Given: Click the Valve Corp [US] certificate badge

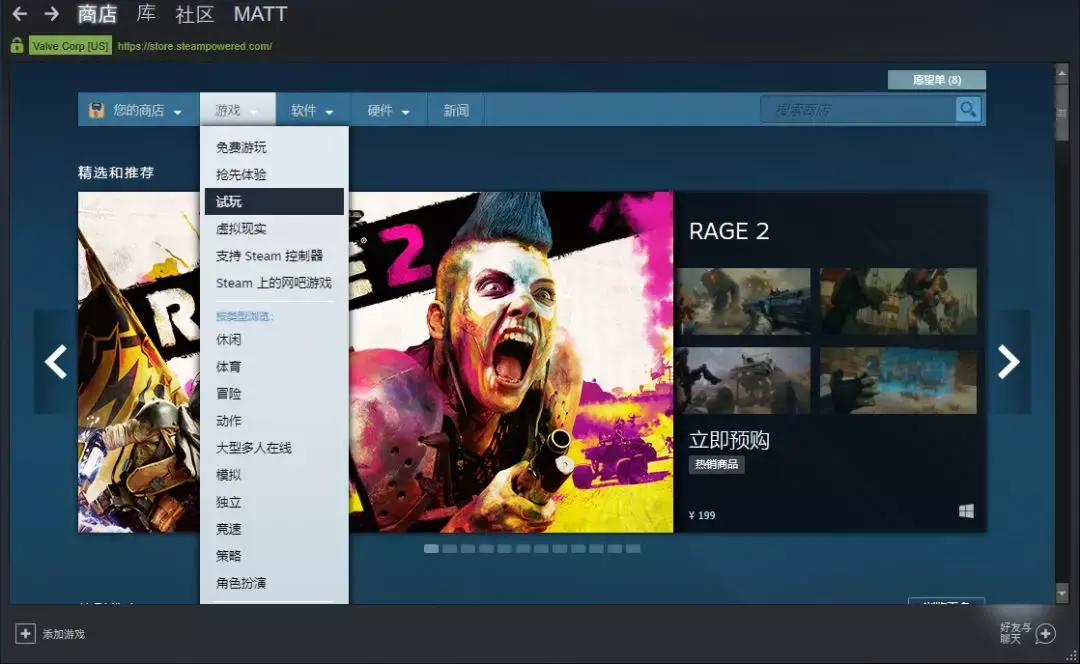Looking at the screenshot, I should (70, 46).
